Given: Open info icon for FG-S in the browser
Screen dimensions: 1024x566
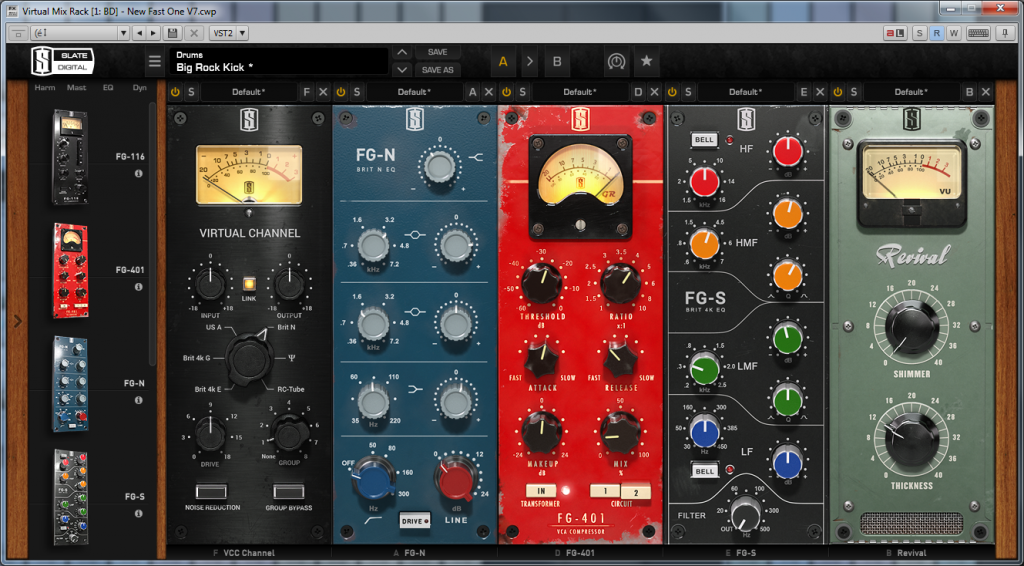Looking at the screenshot, I should pos(138,514).
